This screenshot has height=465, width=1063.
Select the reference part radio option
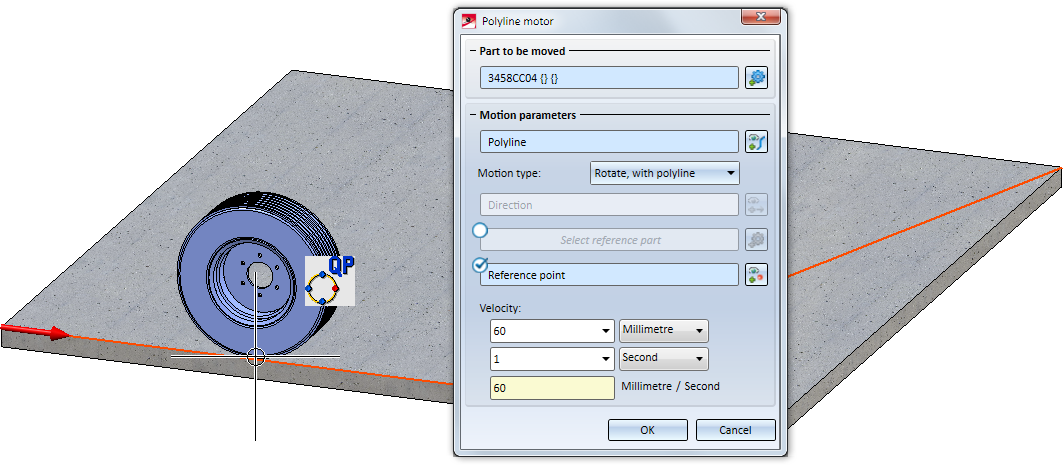point(480,231)
